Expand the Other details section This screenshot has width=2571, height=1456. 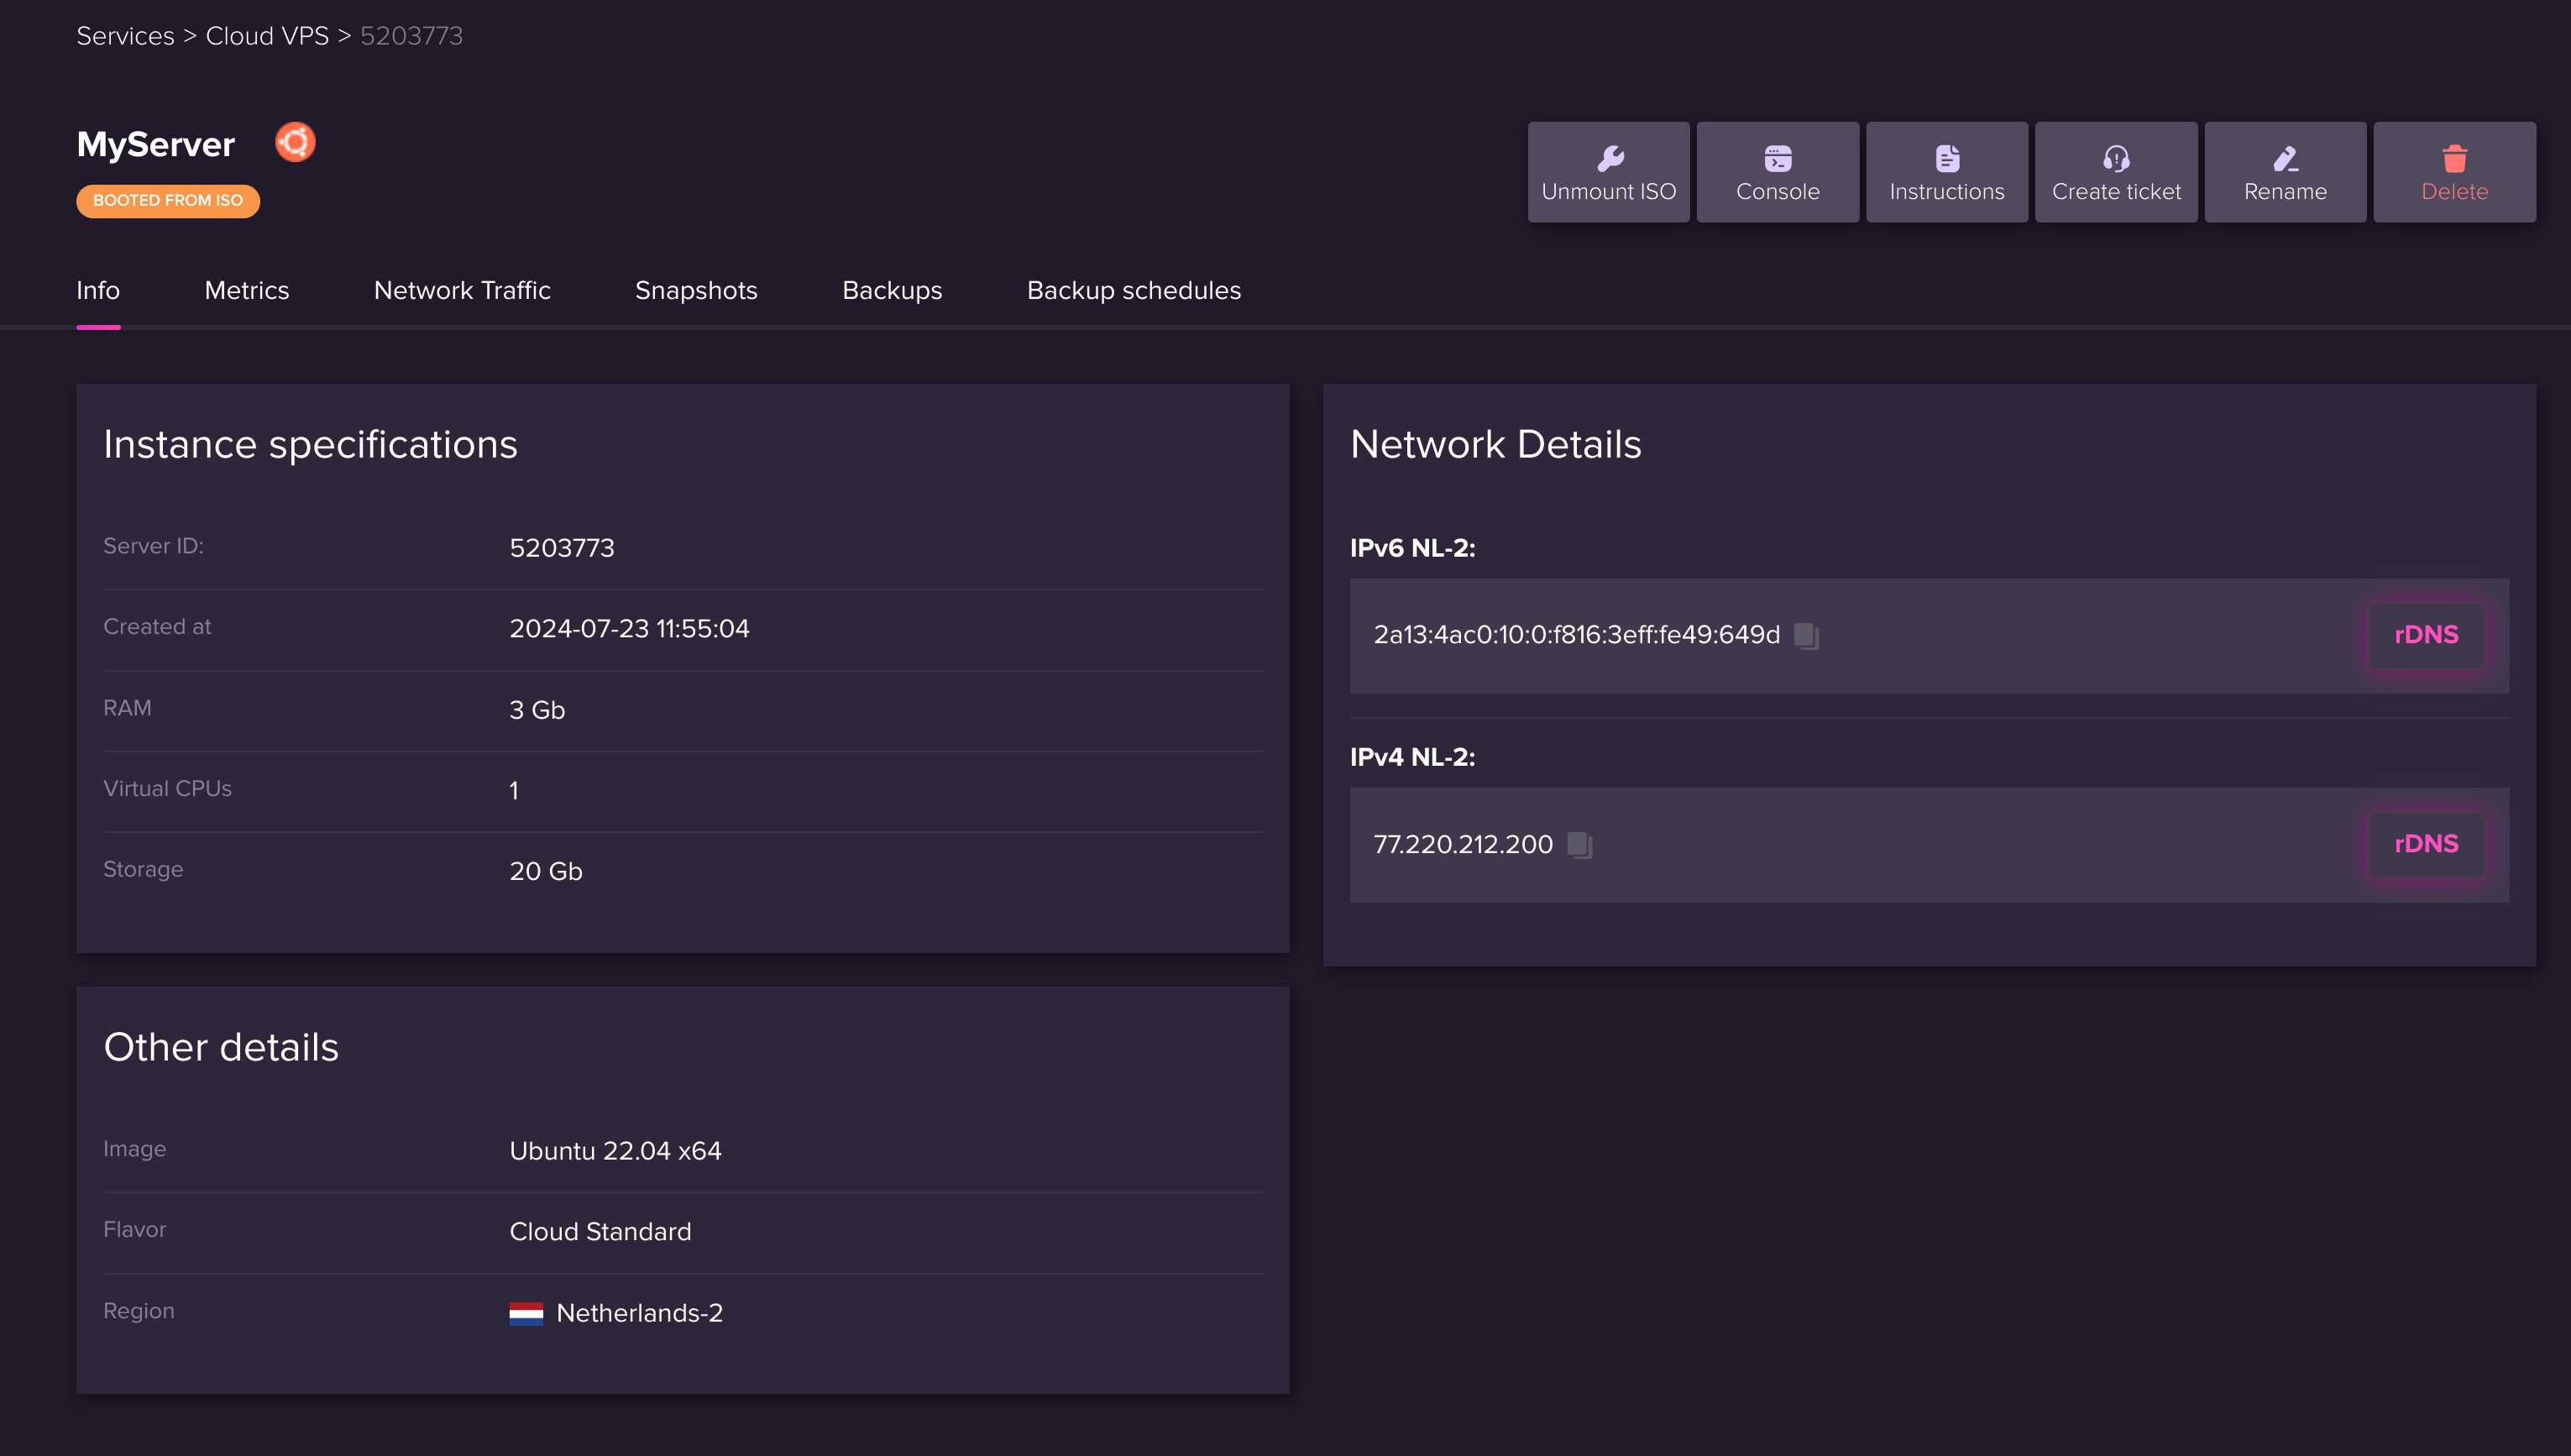[x=219, y=1046]
